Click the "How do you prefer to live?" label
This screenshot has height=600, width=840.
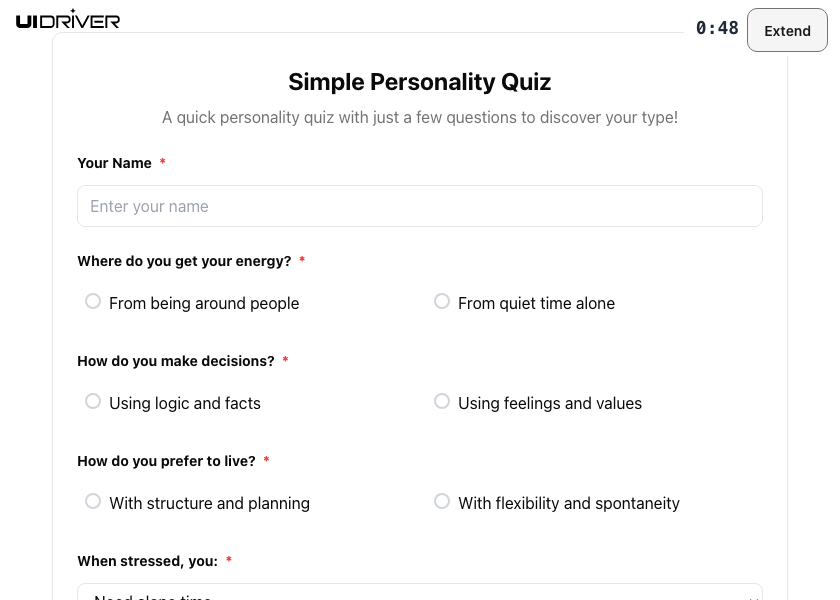tap(166, 461)
